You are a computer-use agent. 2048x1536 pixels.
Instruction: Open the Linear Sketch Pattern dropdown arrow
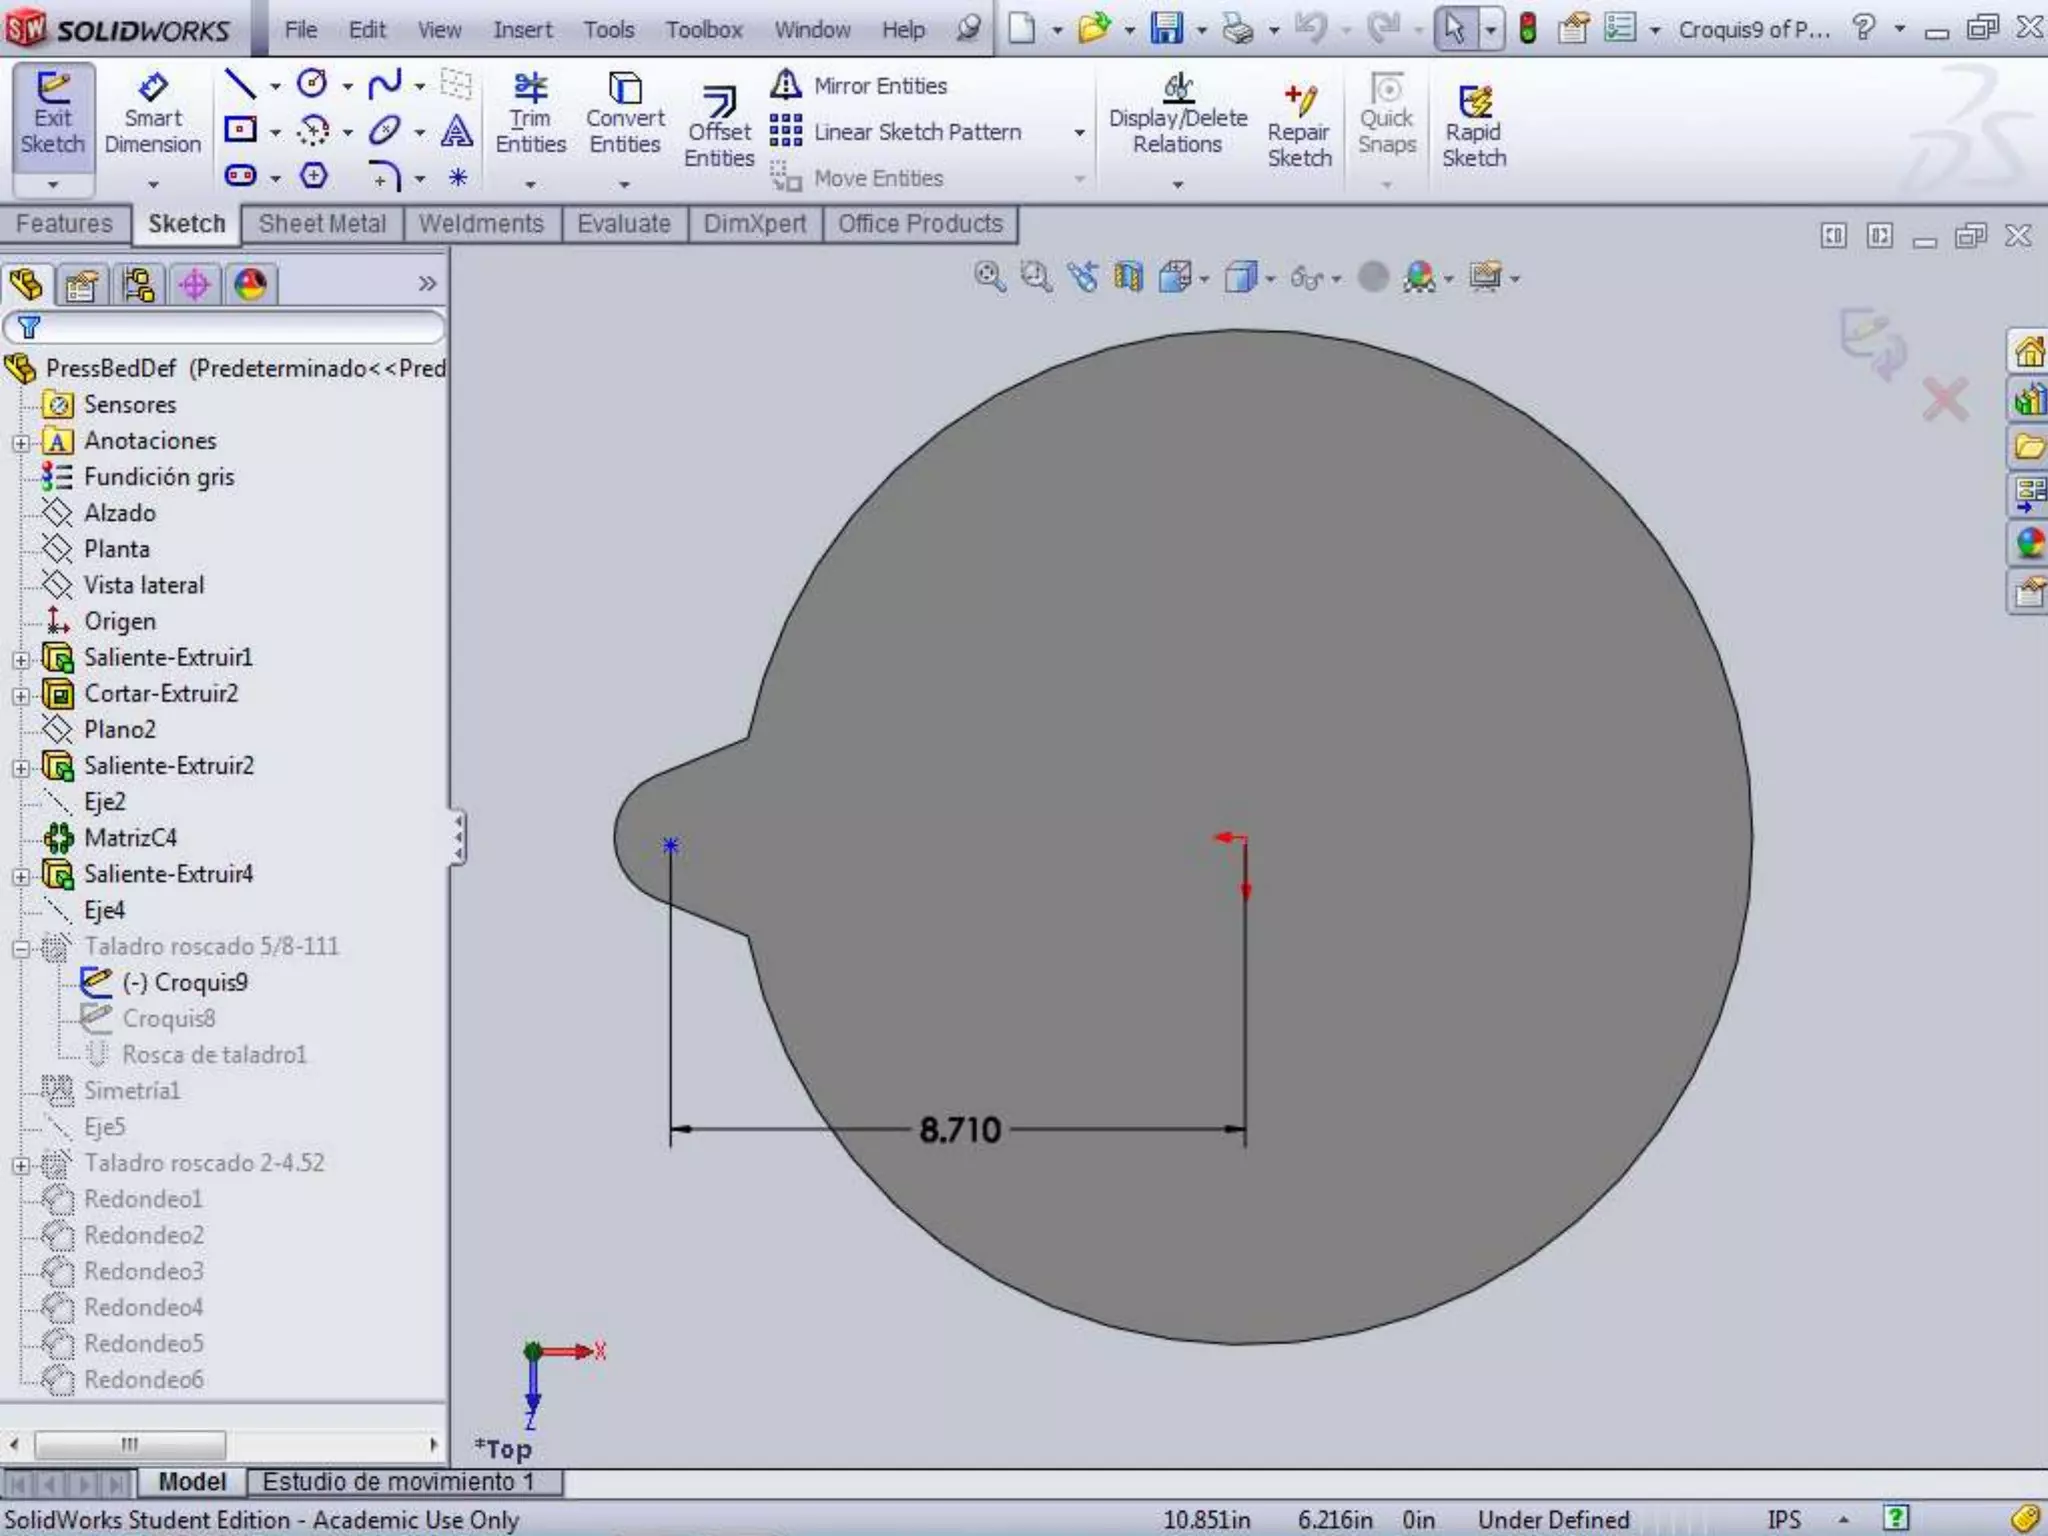tap(1079, 132)
